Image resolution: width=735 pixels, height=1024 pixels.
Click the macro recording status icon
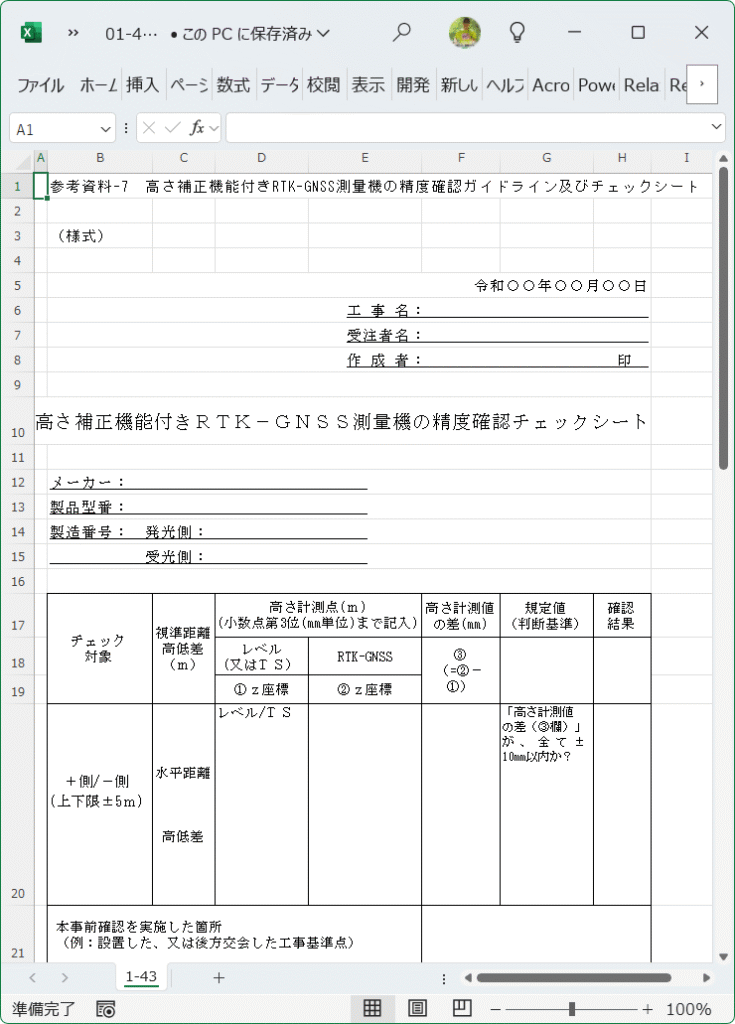(105, 1008)
